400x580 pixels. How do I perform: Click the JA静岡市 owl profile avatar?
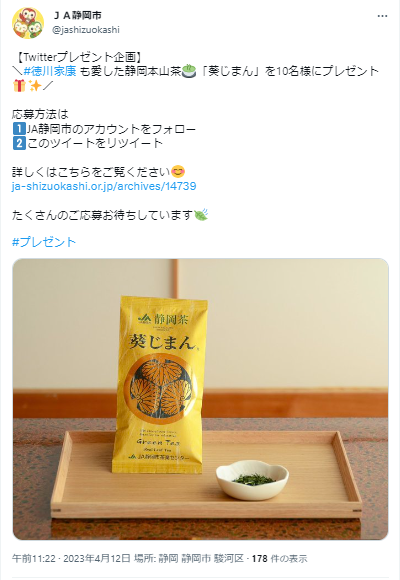tap(28, 23)
